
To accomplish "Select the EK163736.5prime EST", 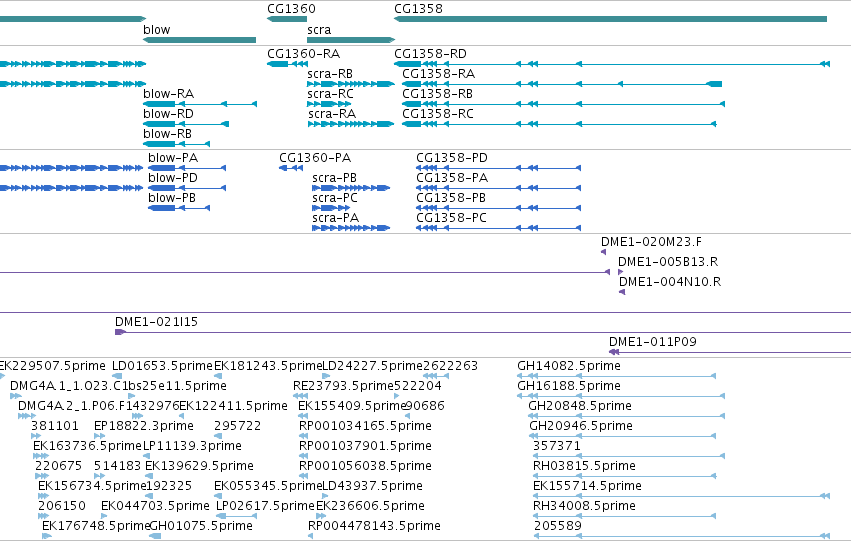I will pyautogui.click(x=41, y=457).
